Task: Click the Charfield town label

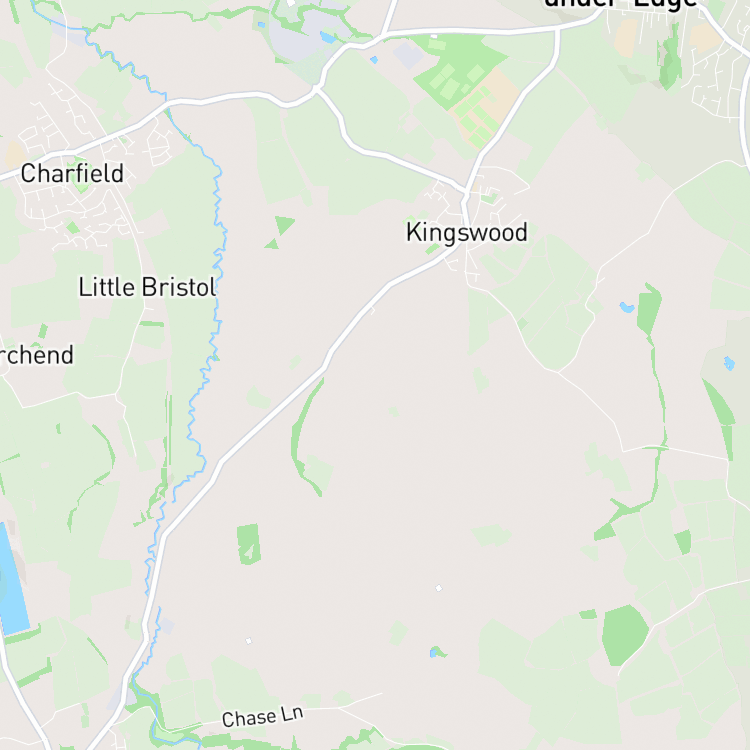Action: (x=72, y=173)
